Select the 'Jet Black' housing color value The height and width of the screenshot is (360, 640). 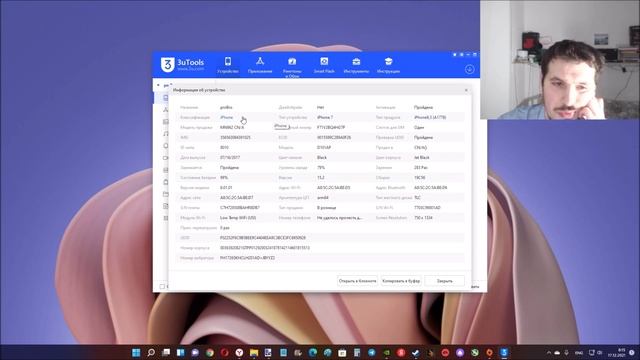click(422, 158)
